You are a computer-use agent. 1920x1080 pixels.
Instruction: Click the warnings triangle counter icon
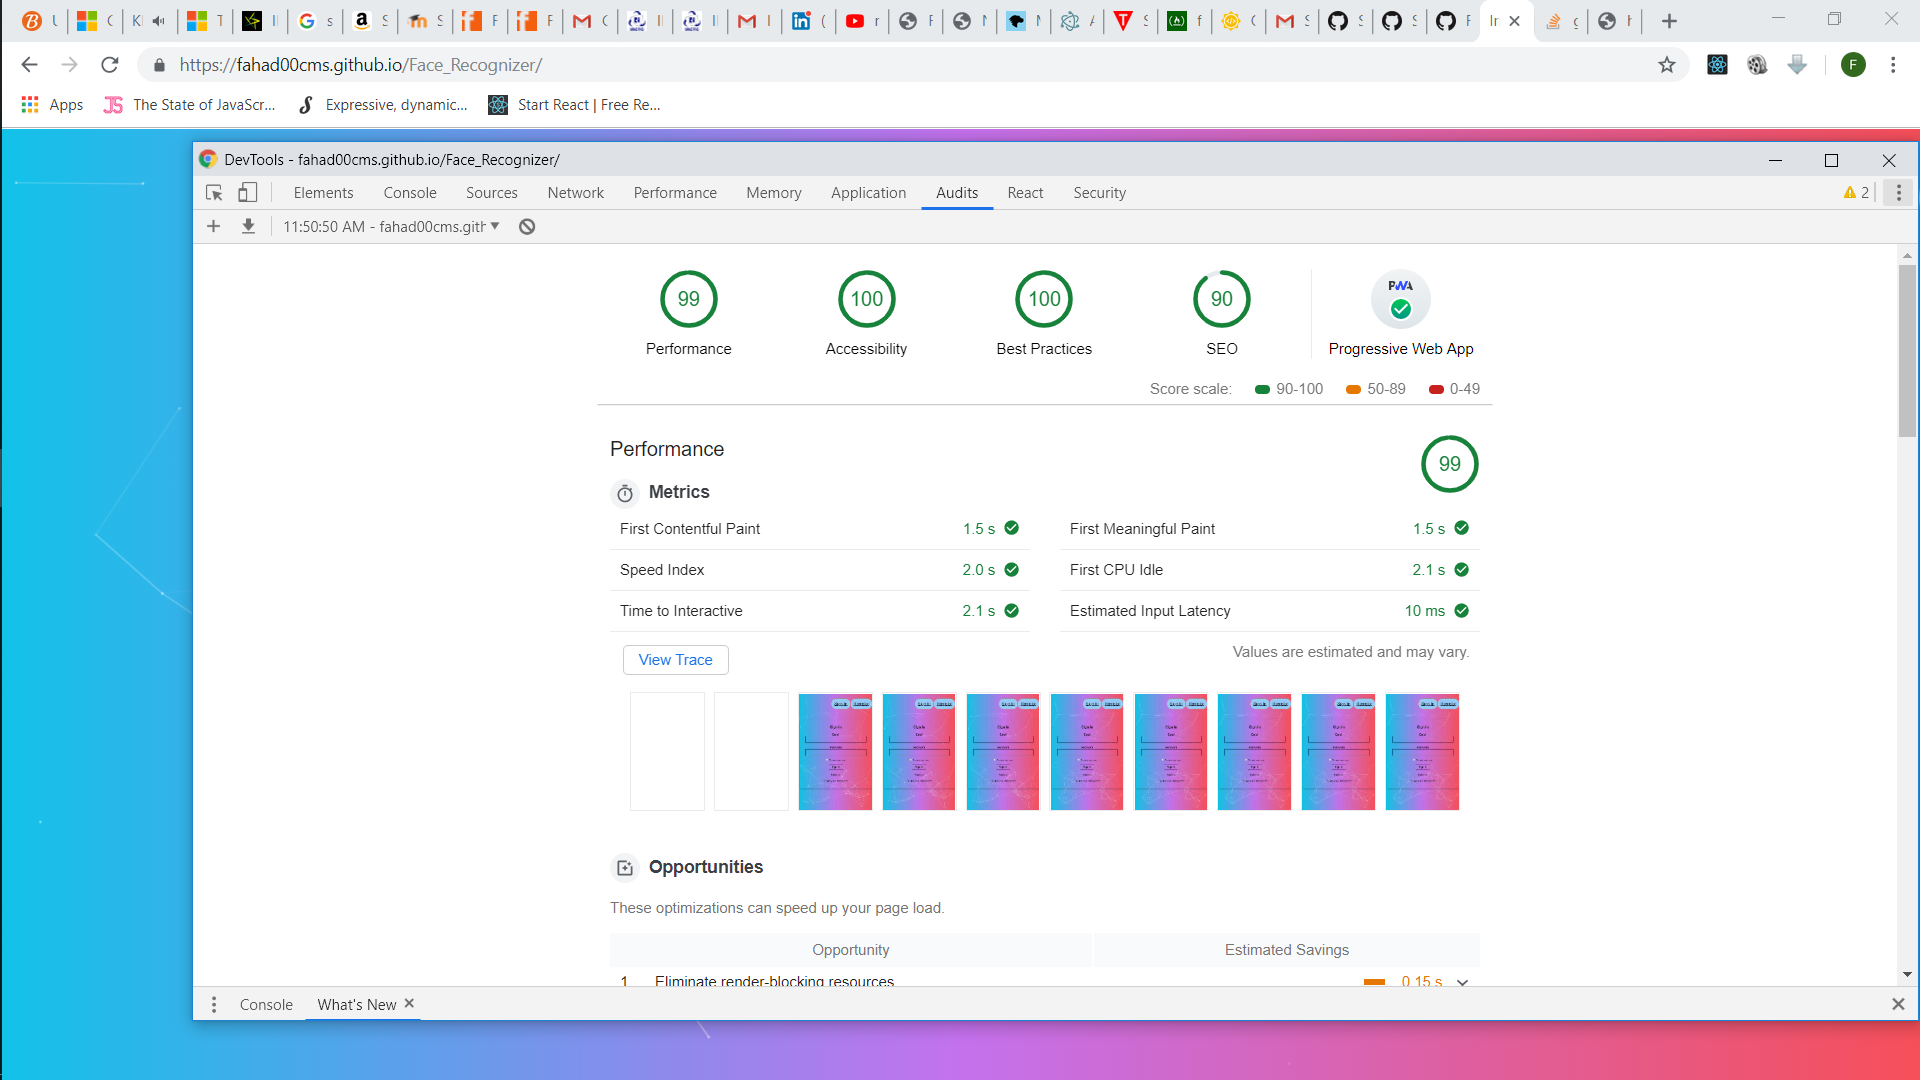coord(1855,193)
